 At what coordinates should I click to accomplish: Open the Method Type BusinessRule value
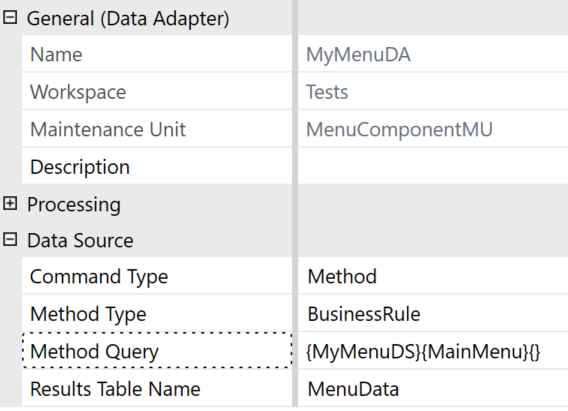pos(433,314)
